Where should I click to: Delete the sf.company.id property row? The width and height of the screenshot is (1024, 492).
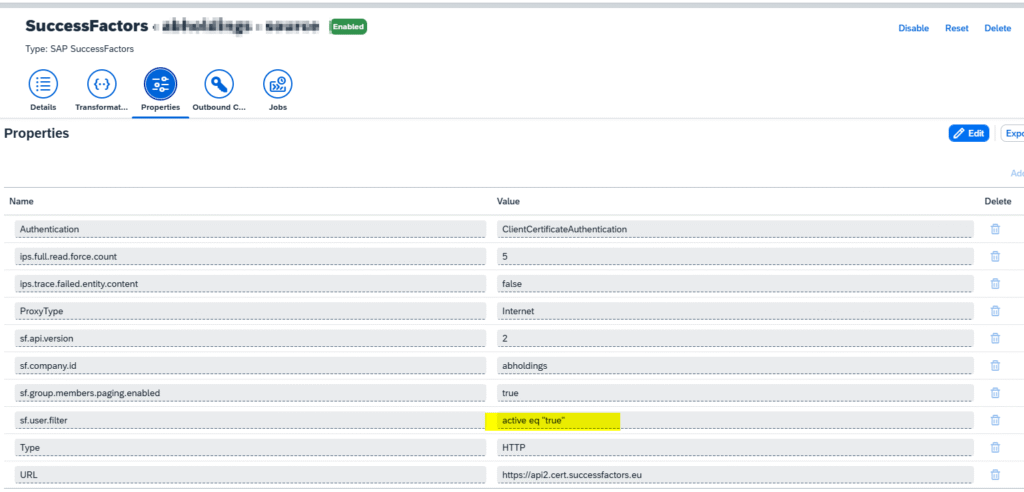[x=995, y=365]
